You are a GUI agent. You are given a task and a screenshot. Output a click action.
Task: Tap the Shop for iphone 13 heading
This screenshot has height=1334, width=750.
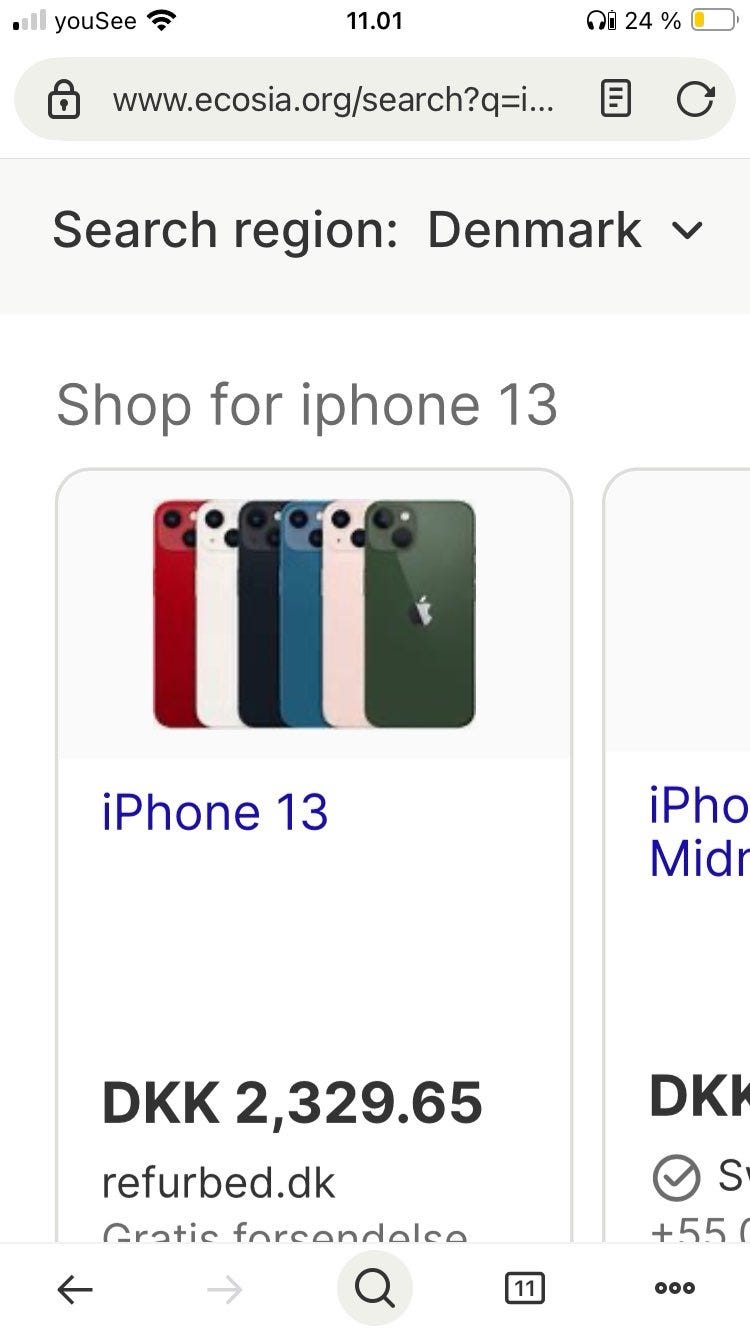307,405
